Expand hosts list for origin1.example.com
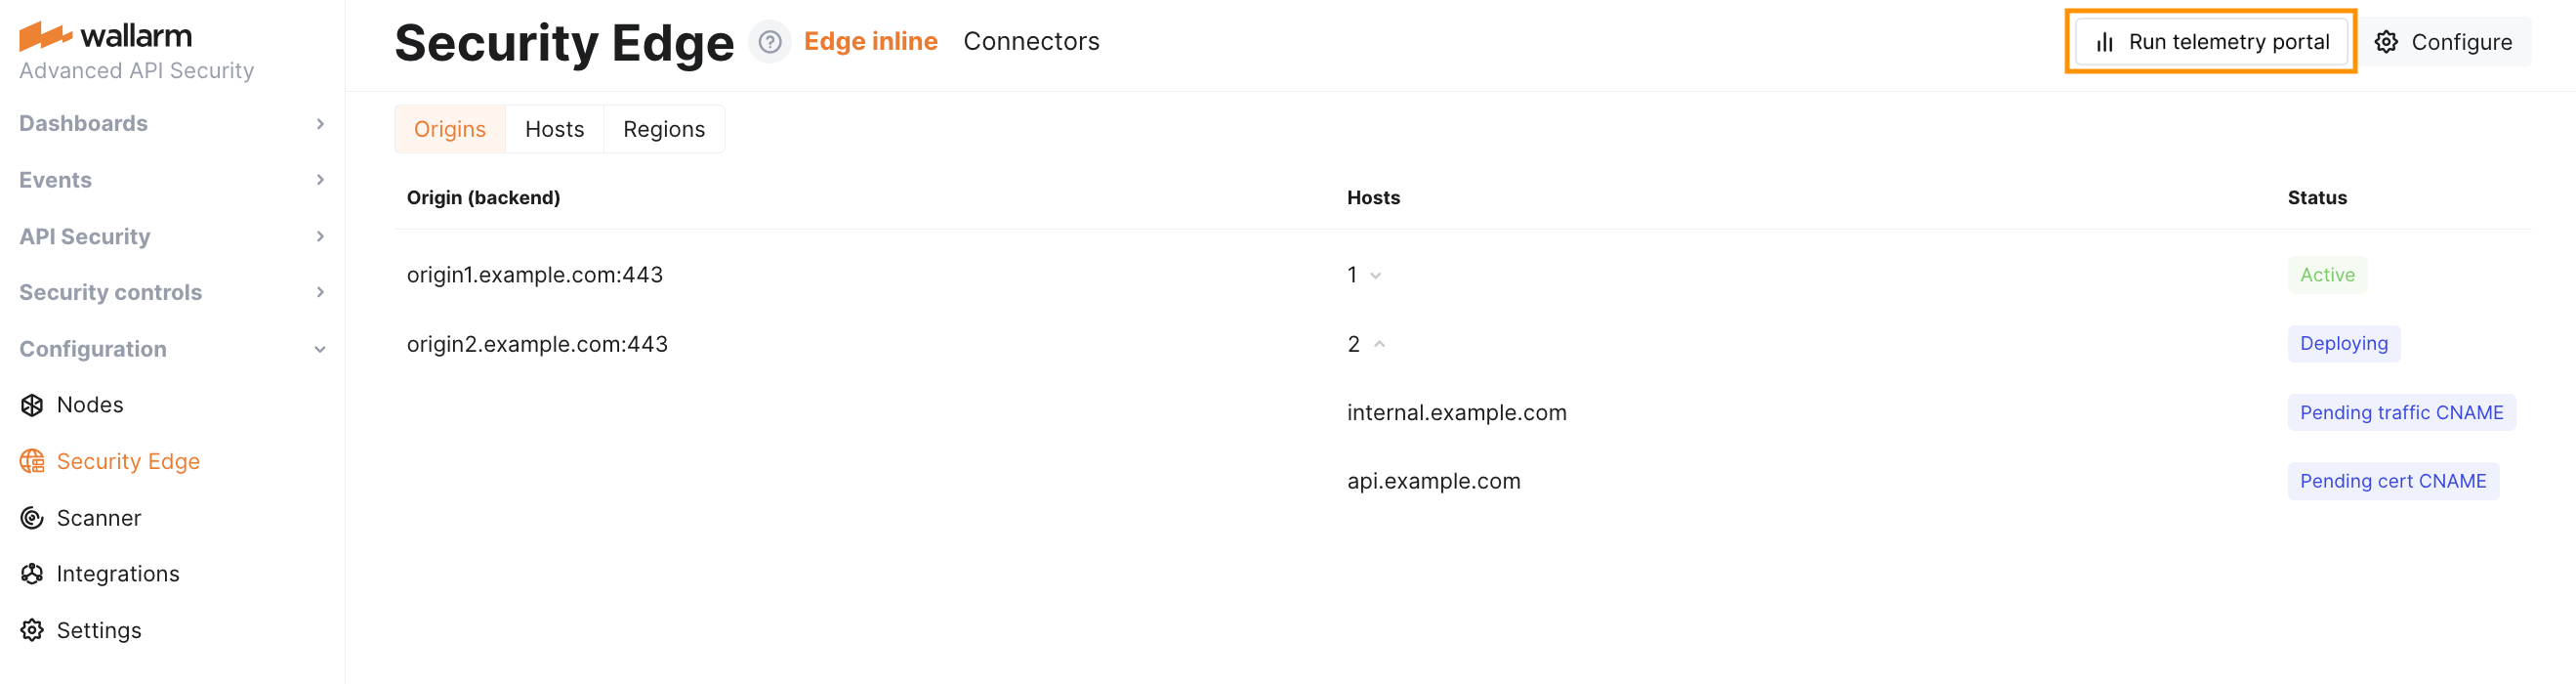 1375,276
